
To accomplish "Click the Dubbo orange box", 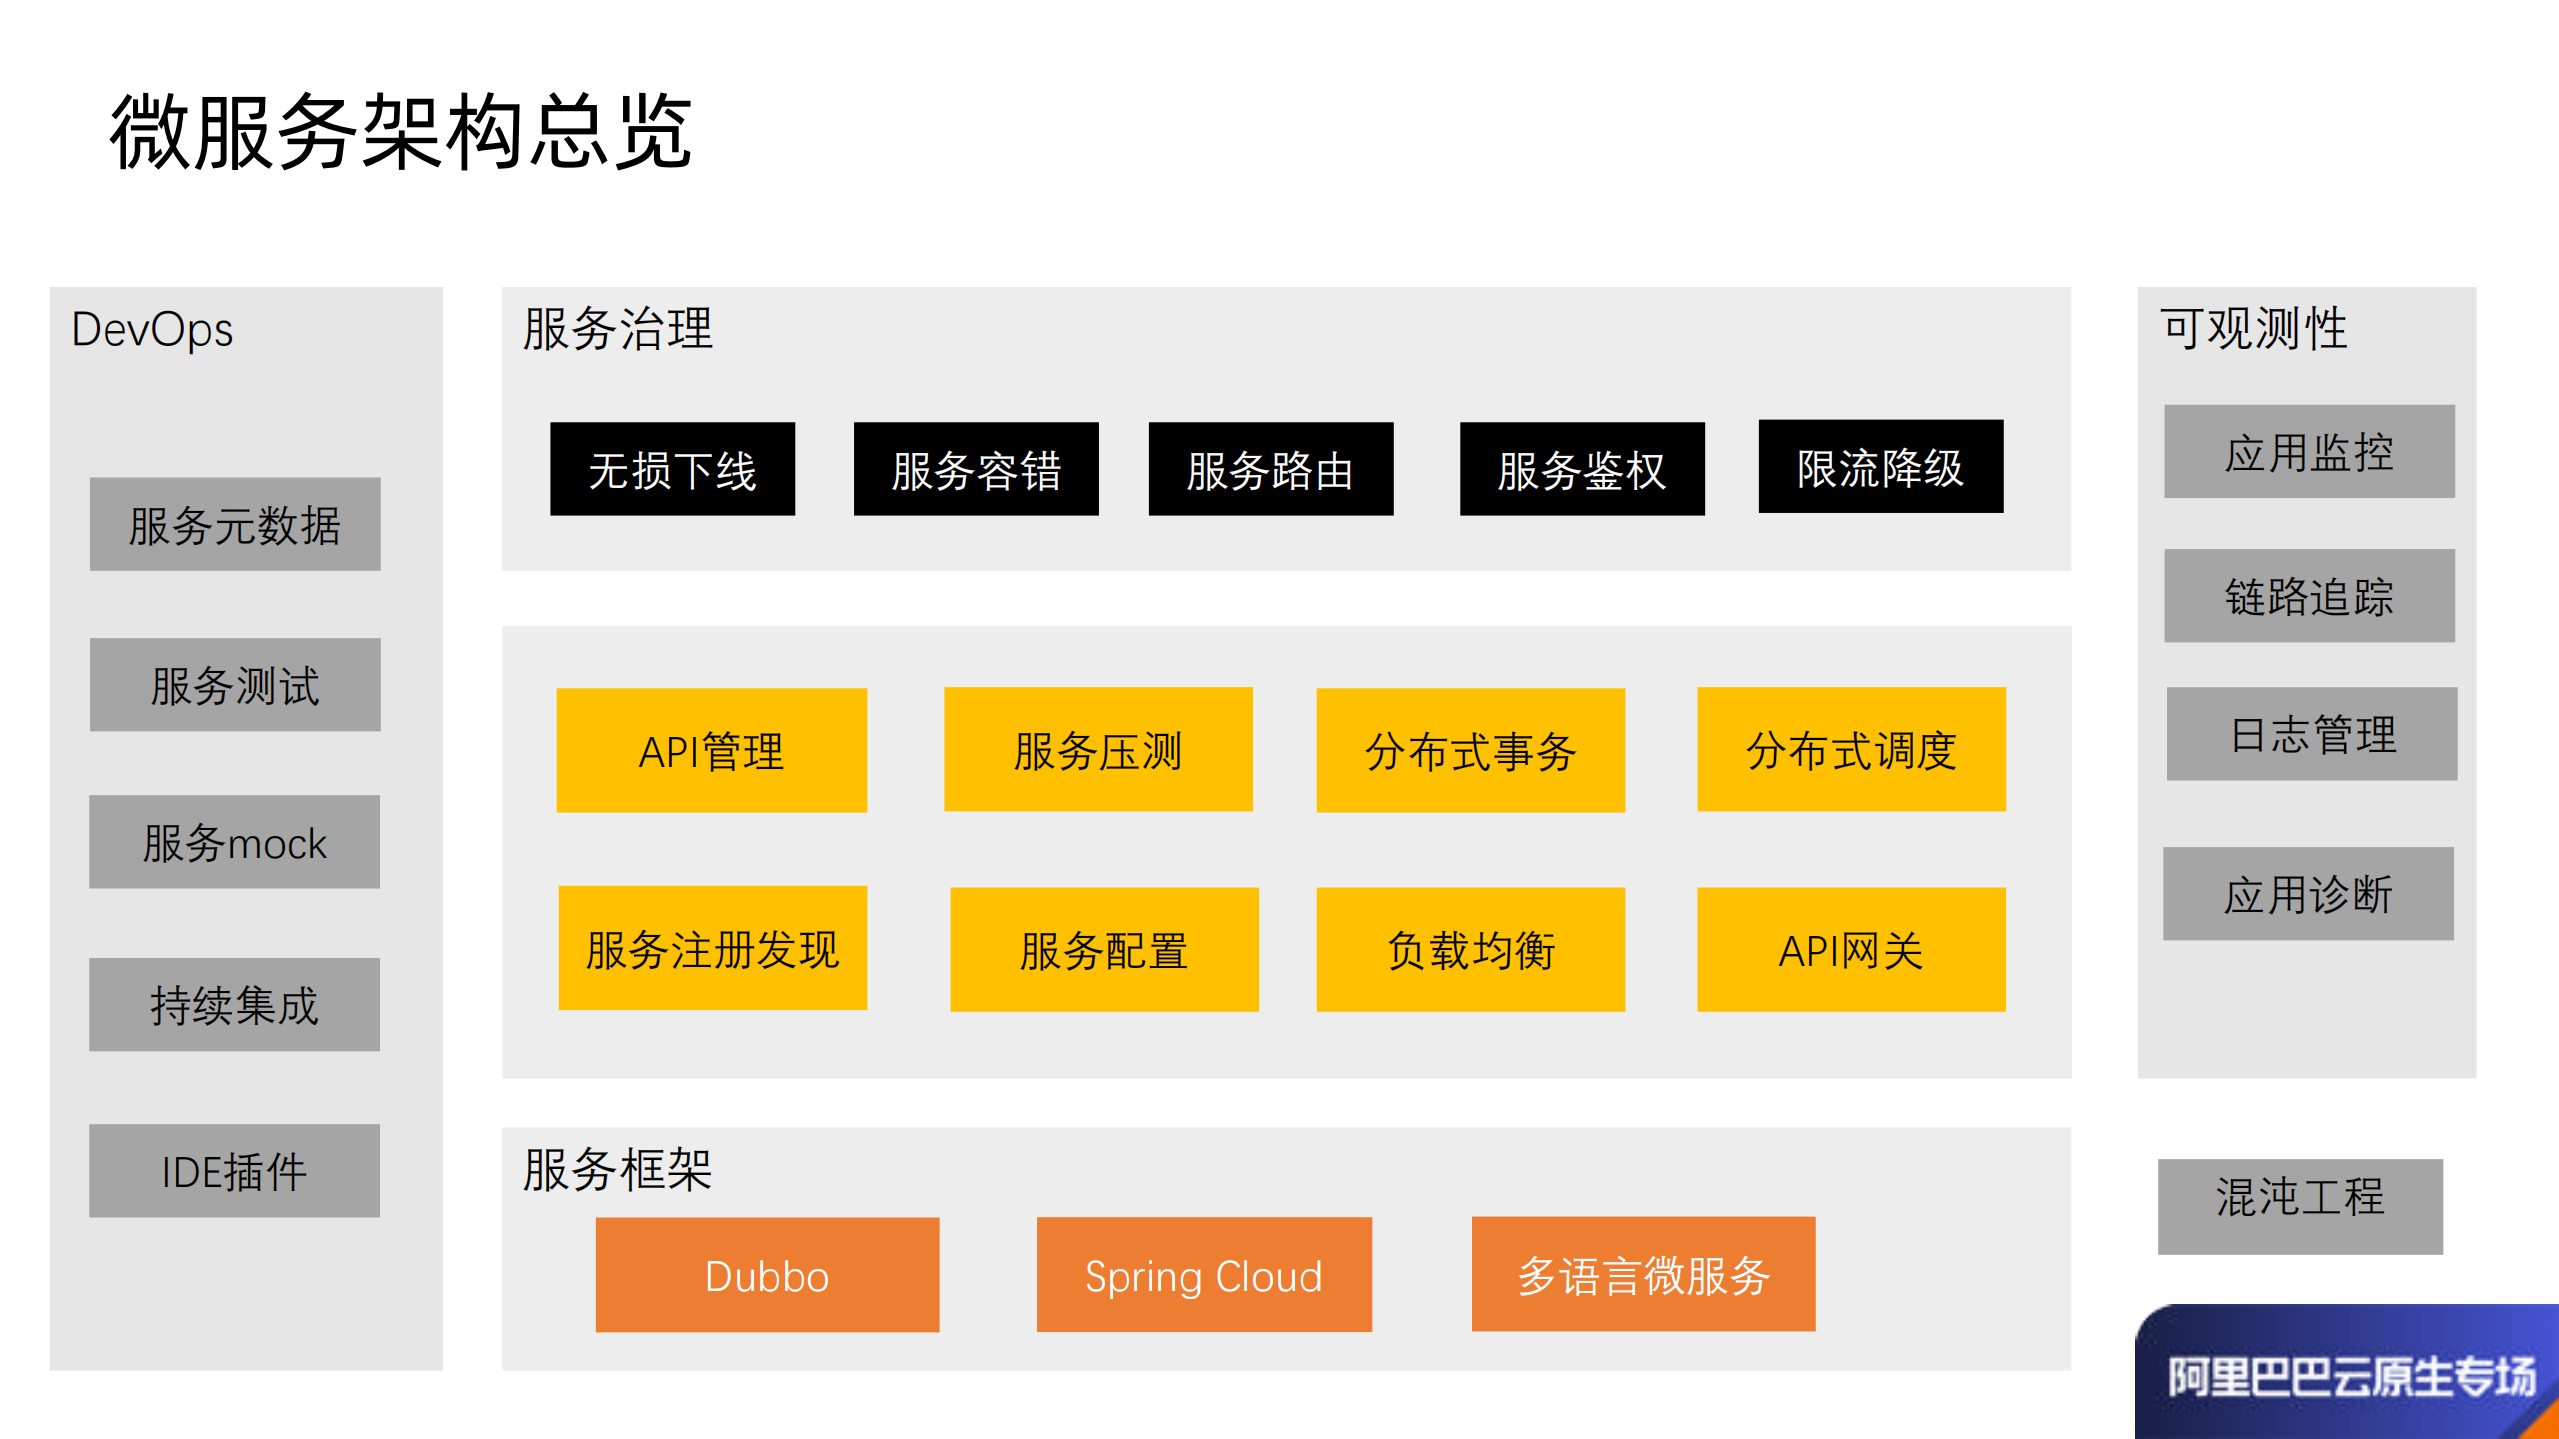I will [767, 1274].
